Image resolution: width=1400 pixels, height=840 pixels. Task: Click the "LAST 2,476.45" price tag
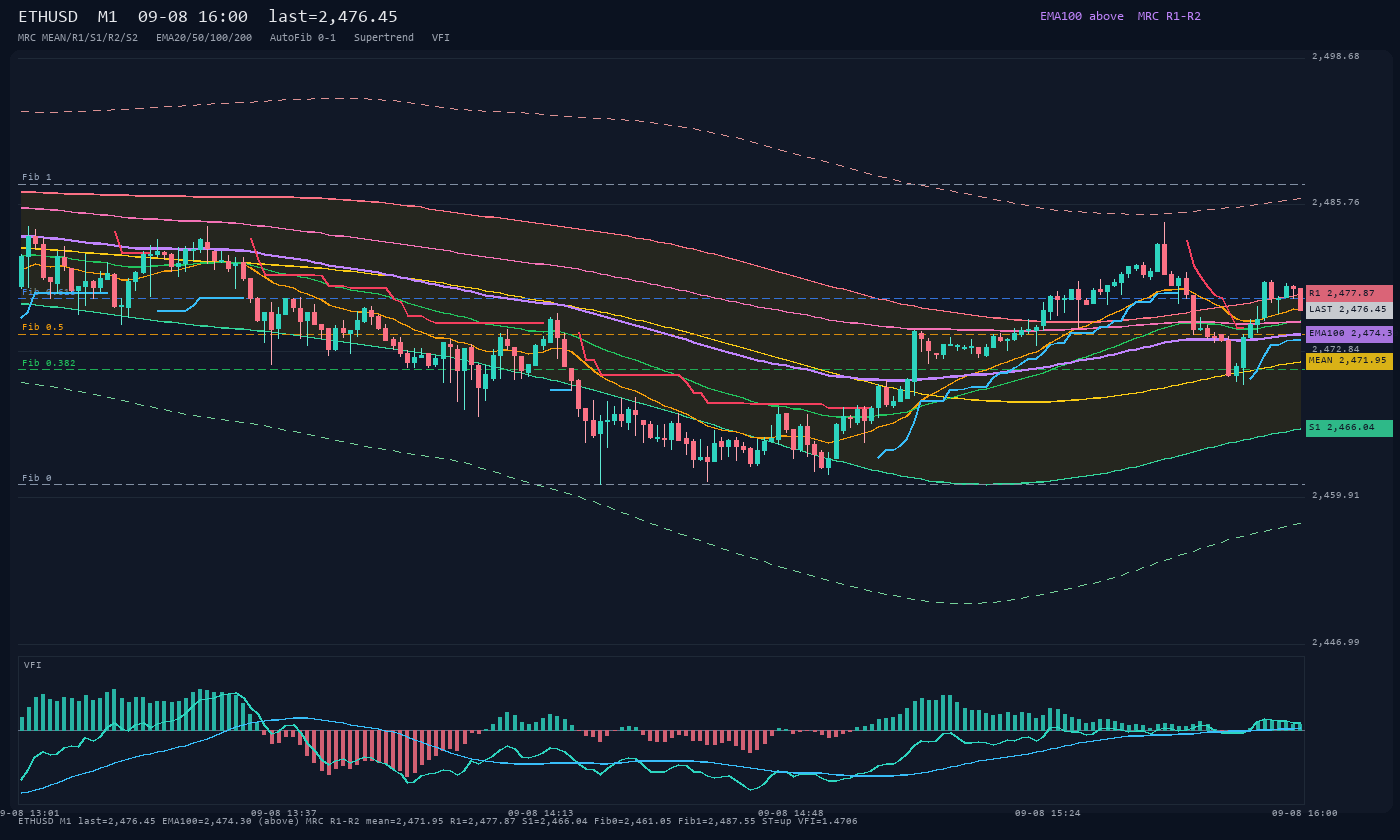[1349, 310]
